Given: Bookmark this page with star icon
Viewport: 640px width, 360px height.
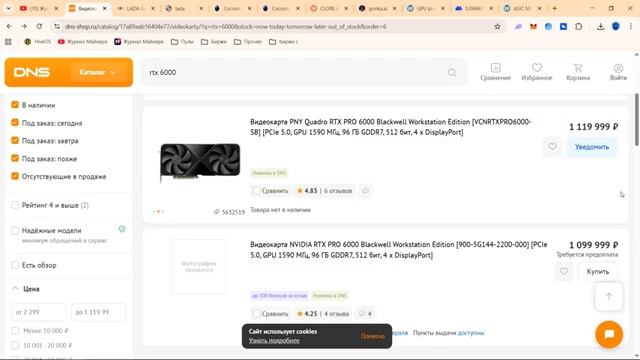Looking at the screenshot, I should click(x=497, y=27).
